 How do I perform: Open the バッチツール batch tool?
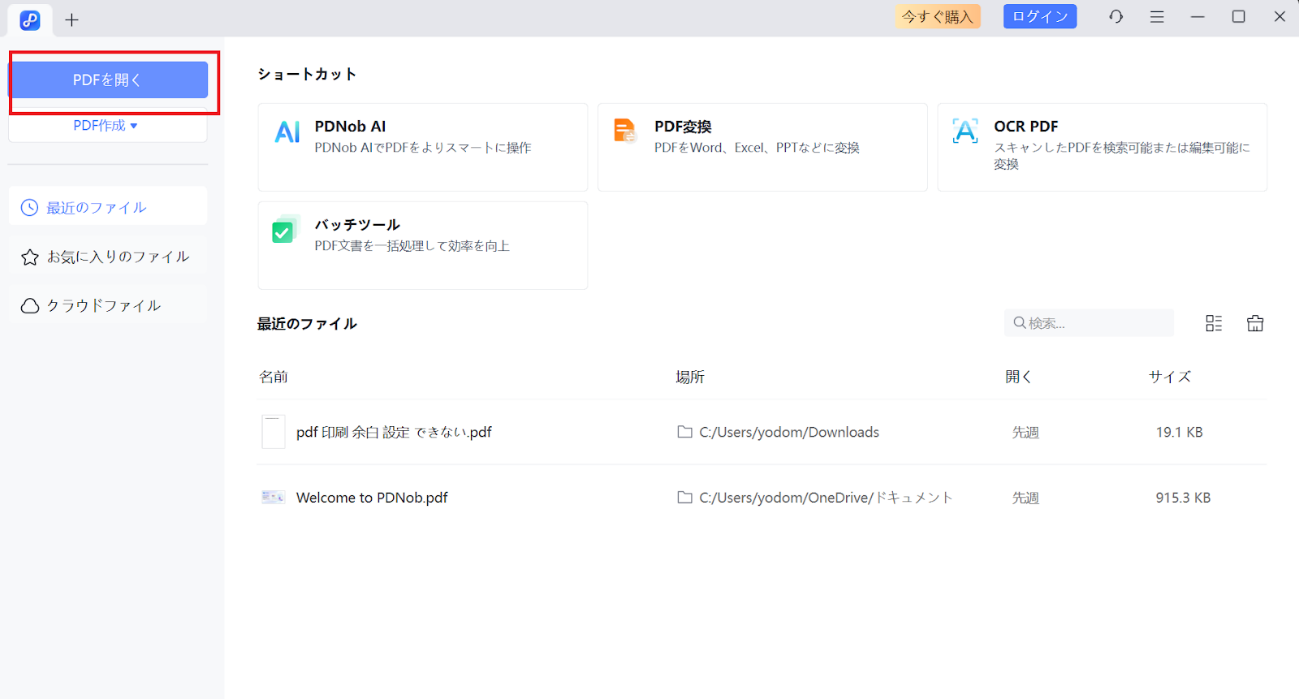click(421, 244)
